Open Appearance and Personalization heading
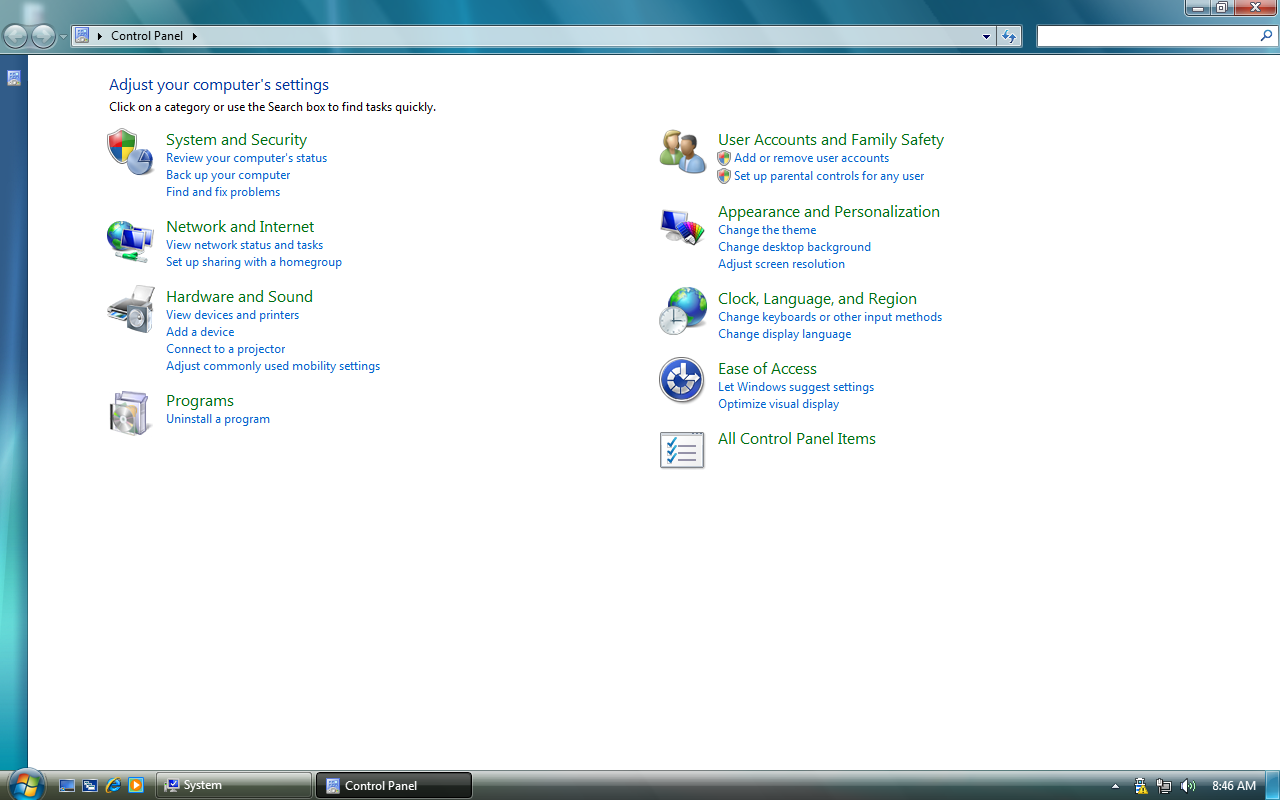This screenshot has width=1280, height=800. coord(829,212)
